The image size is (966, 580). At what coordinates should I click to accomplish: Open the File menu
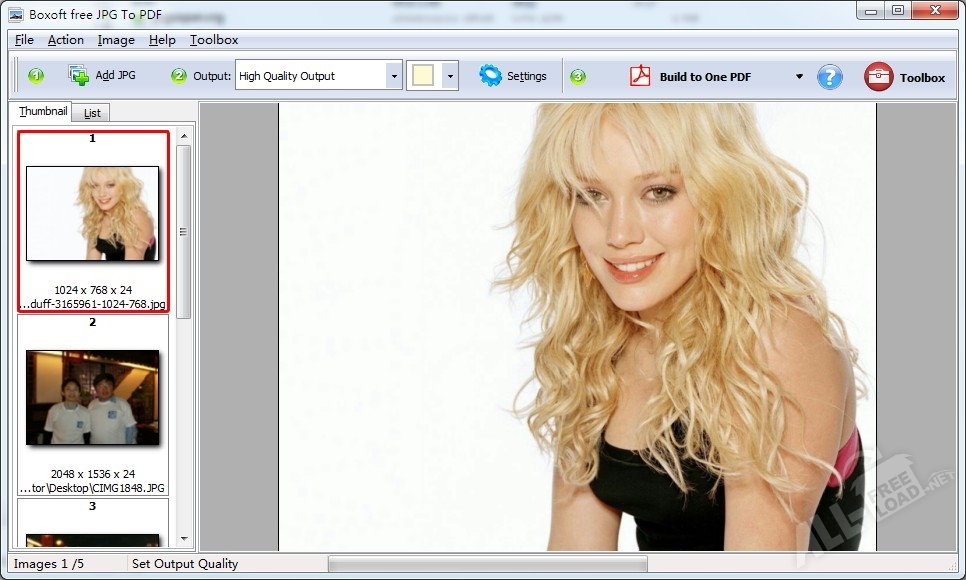coord(24,40)
